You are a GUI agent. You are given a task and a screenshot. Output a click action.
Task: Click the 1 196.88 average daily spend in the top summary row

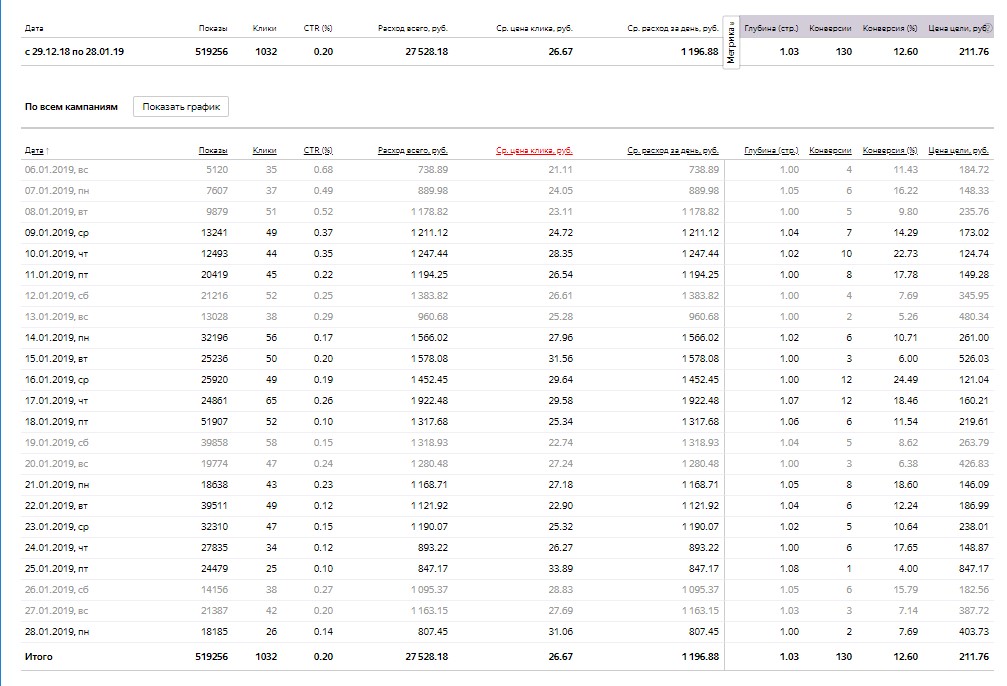[700, 51]
